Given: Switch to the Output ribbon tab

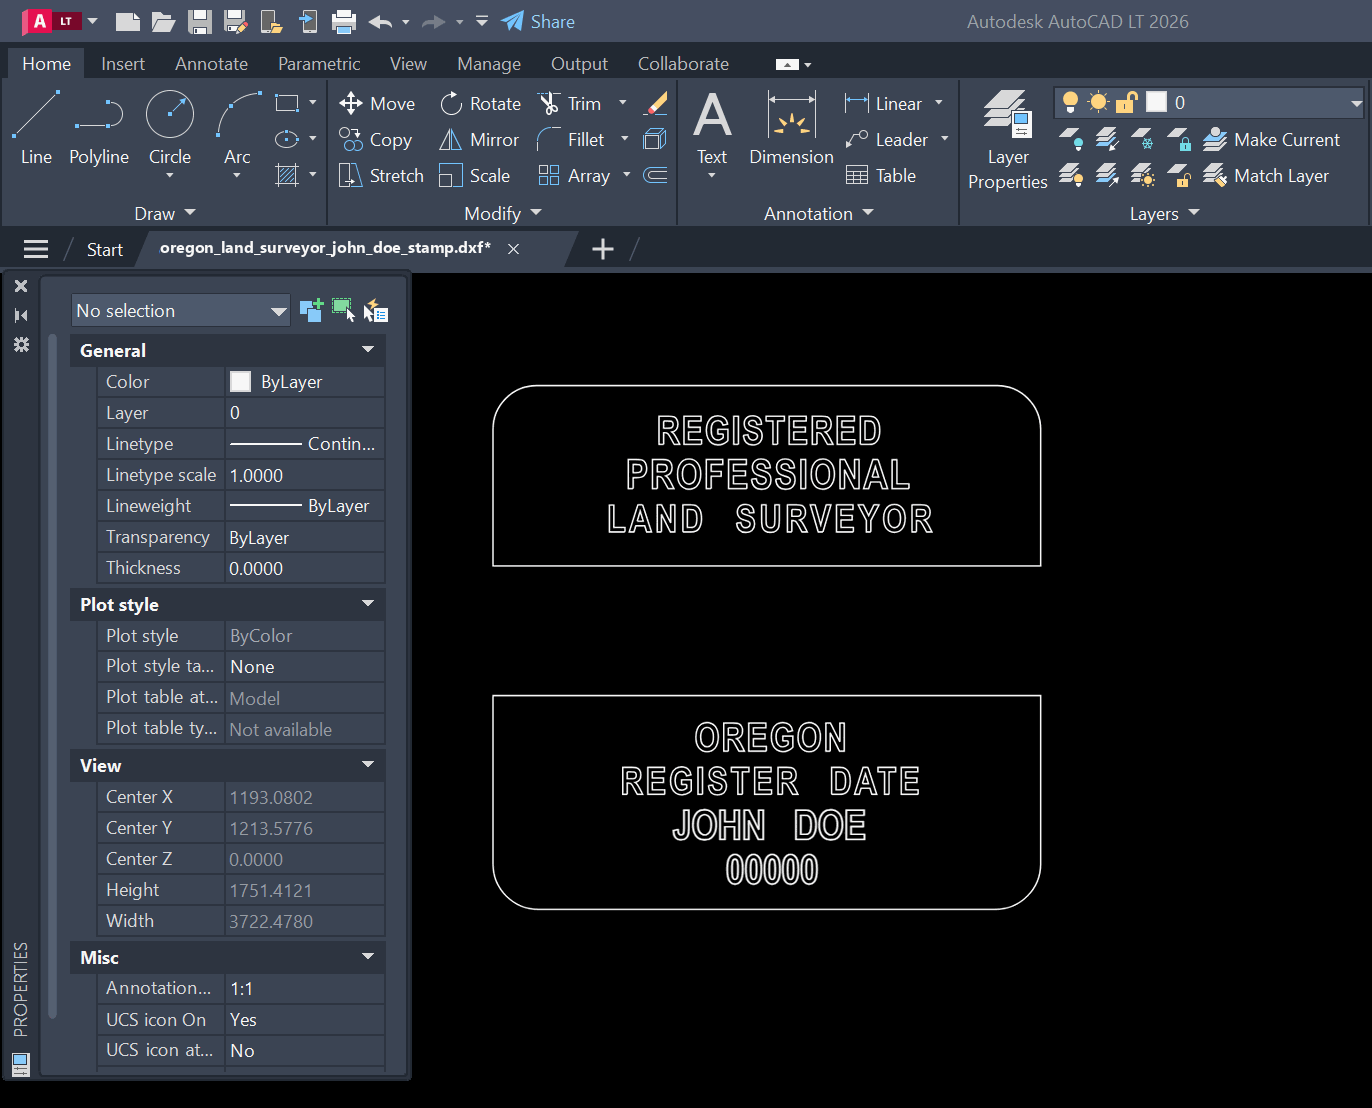Looking at the screenshot, I should click(x=579, y=64).
